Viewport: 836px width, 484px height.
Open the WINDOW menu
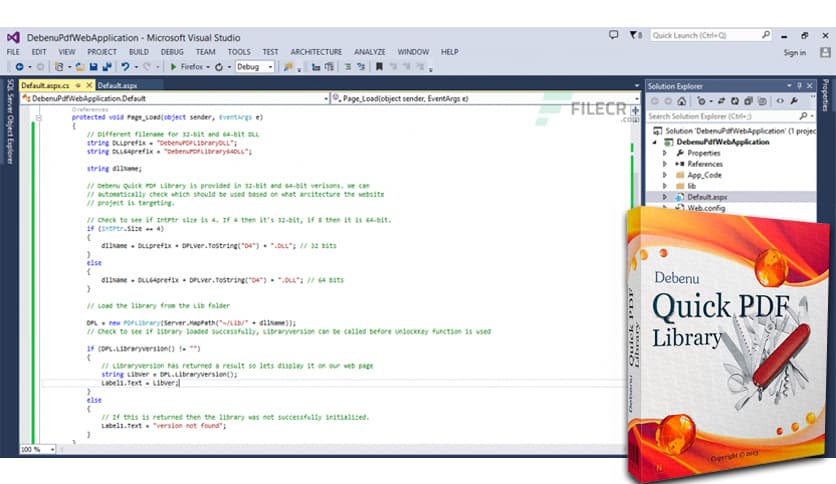[413, 52]
